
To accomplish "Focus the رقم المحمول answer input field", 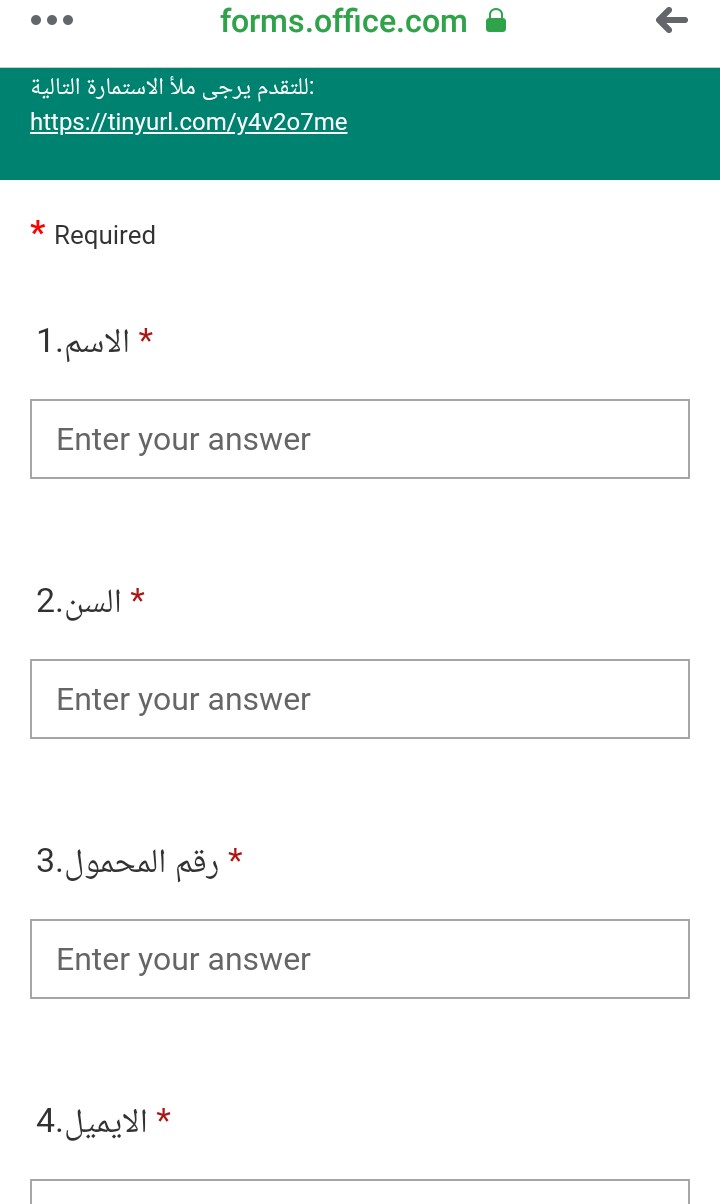I will (360, 959).
